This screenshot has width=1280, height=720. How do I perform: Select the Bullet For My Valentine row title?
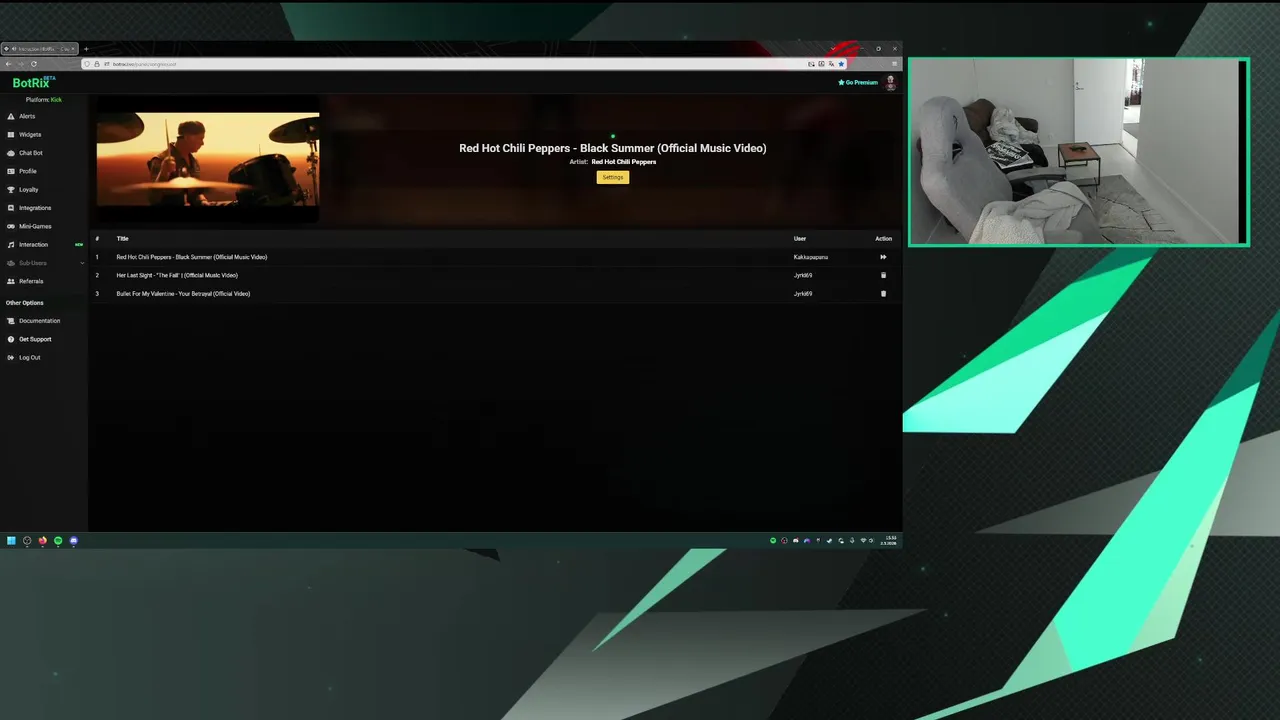coord(183,294)
